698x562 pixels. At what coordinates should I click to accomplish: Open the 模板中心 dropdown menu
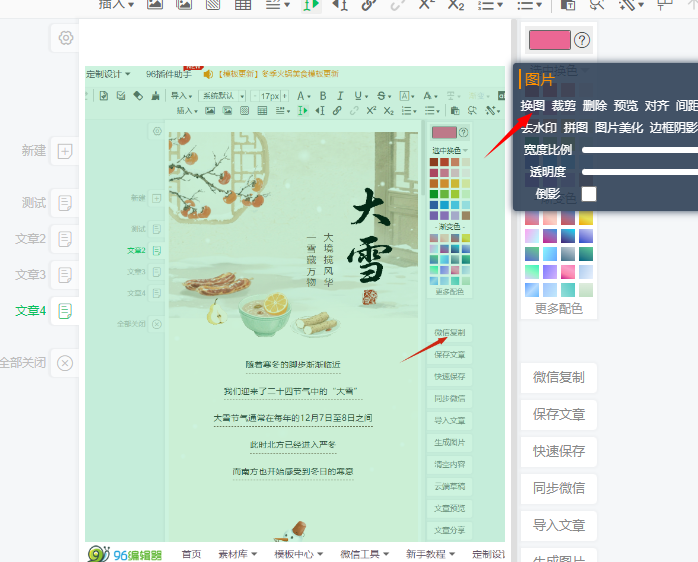299,554
